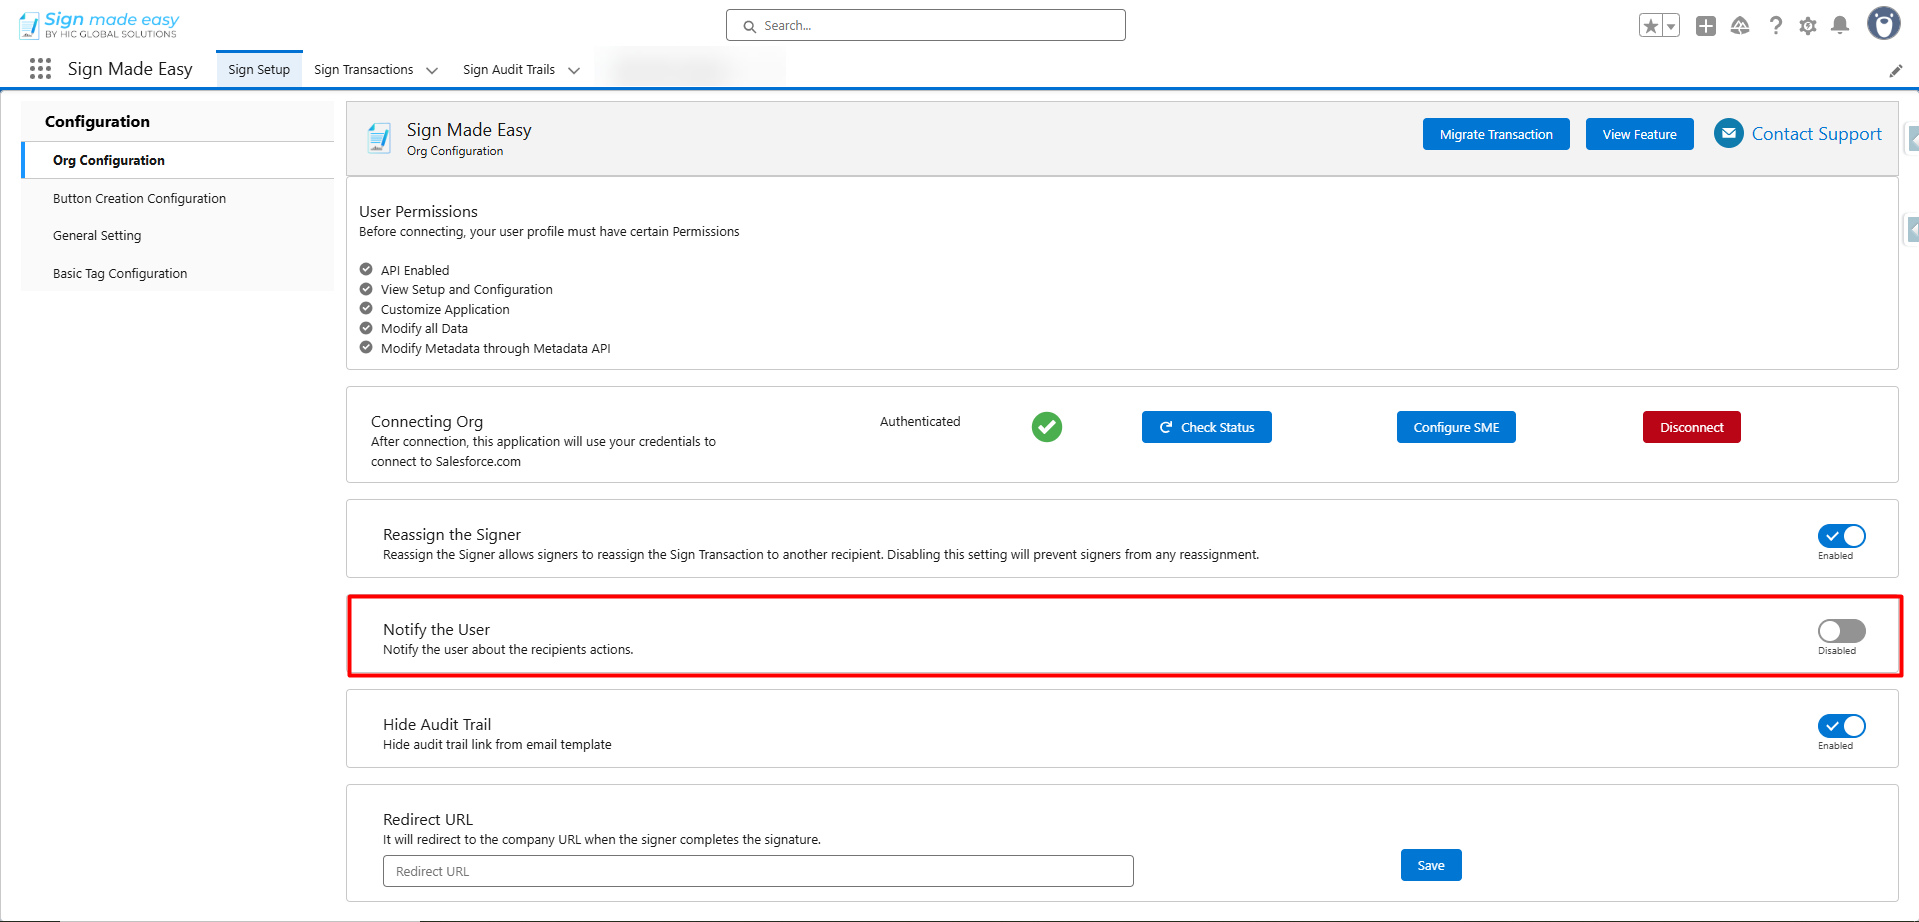Viewport: 1919px width, 922px height.
Task: Open the Contact Support link
Action: coord(1816,134)
